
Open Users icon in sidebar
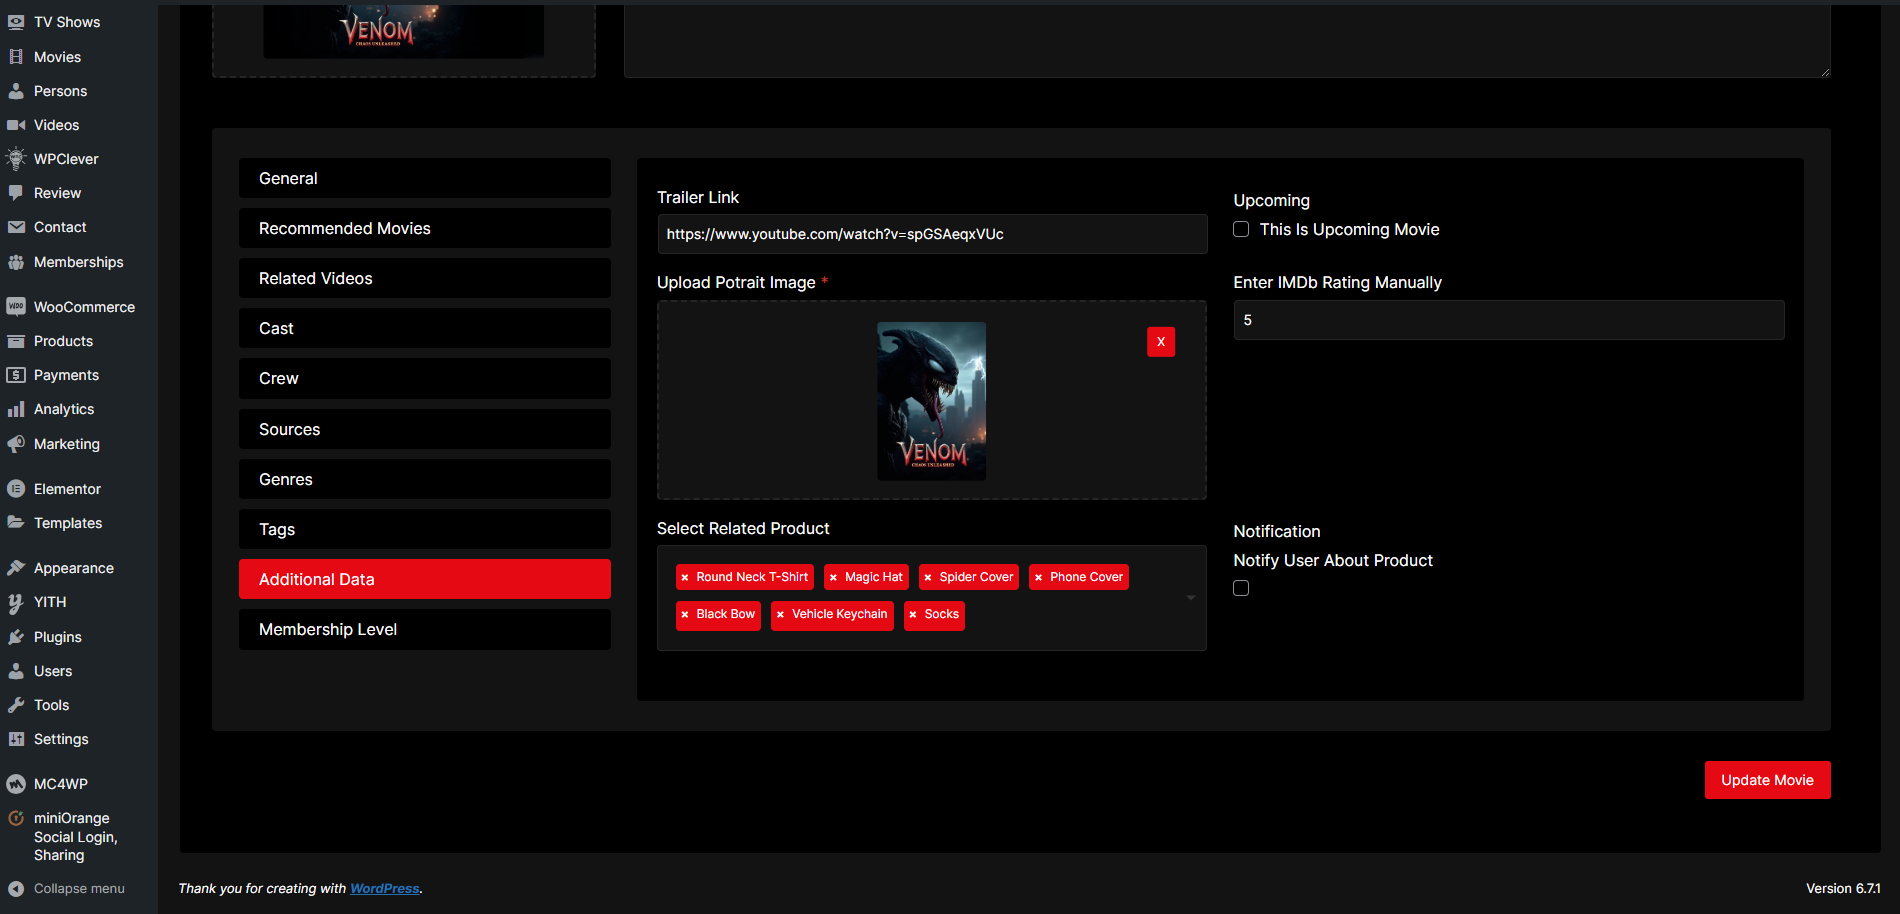pyautogui.click(x=16, y=671)
